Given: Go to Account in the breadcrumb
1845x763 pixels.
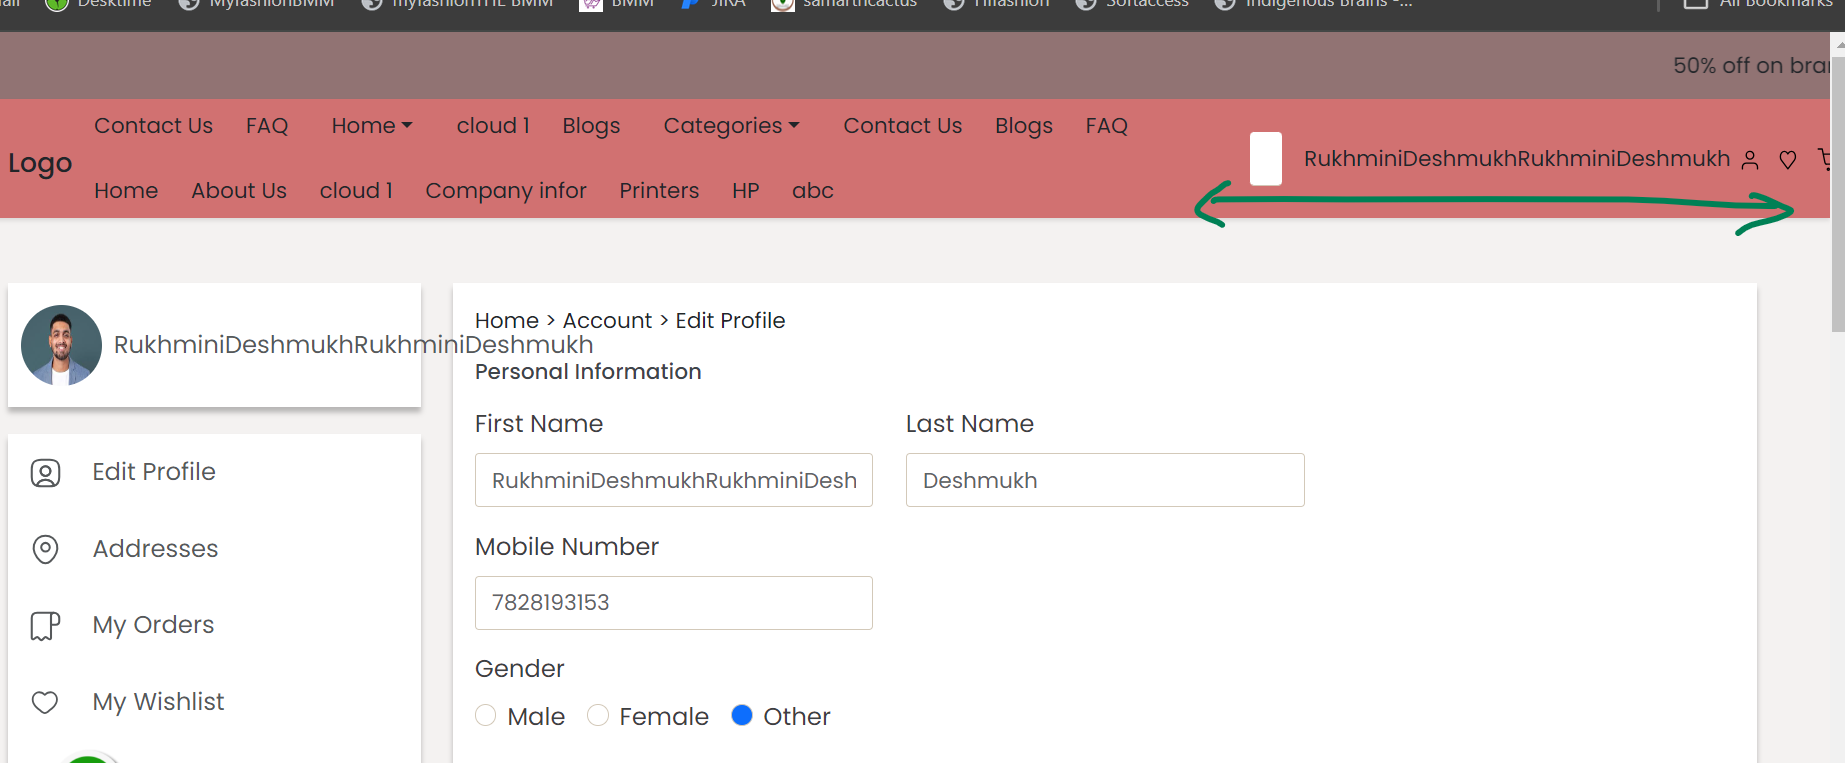Looking at the screenshot, I should pyautogui.click(x=607, y=321).
